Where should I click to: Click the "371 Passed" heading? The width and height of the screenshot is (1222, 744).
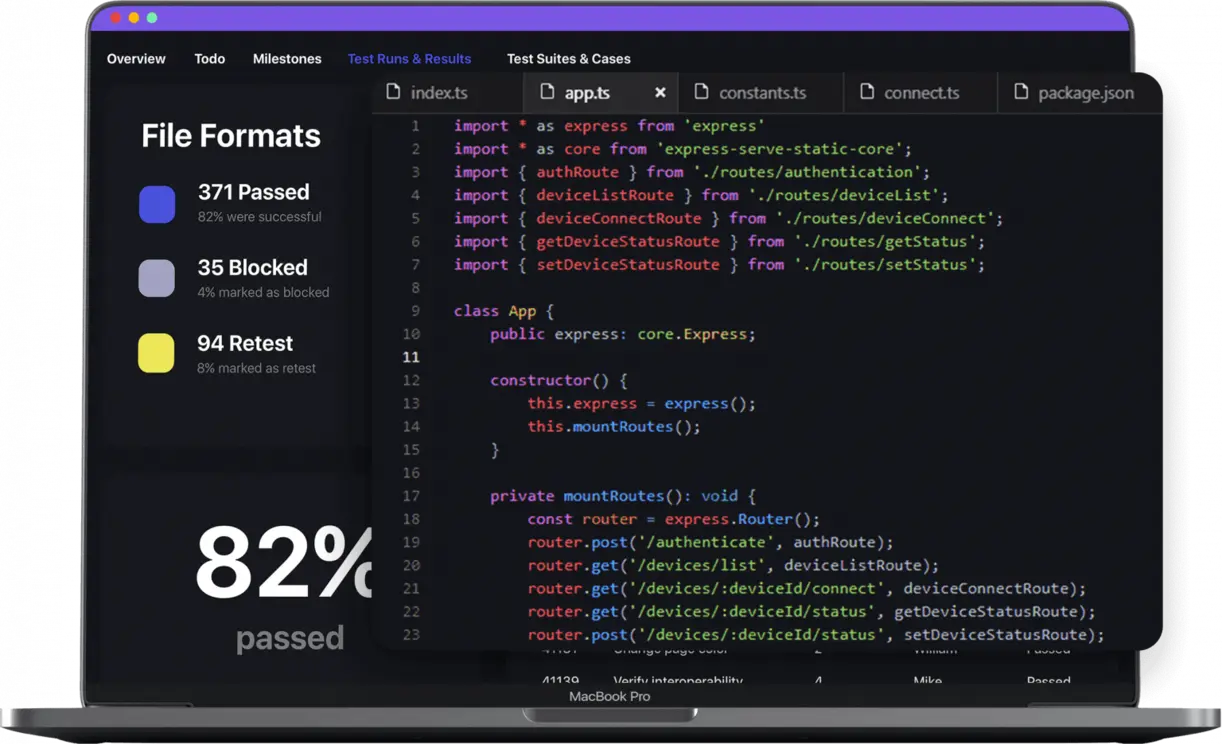point(253,192)
